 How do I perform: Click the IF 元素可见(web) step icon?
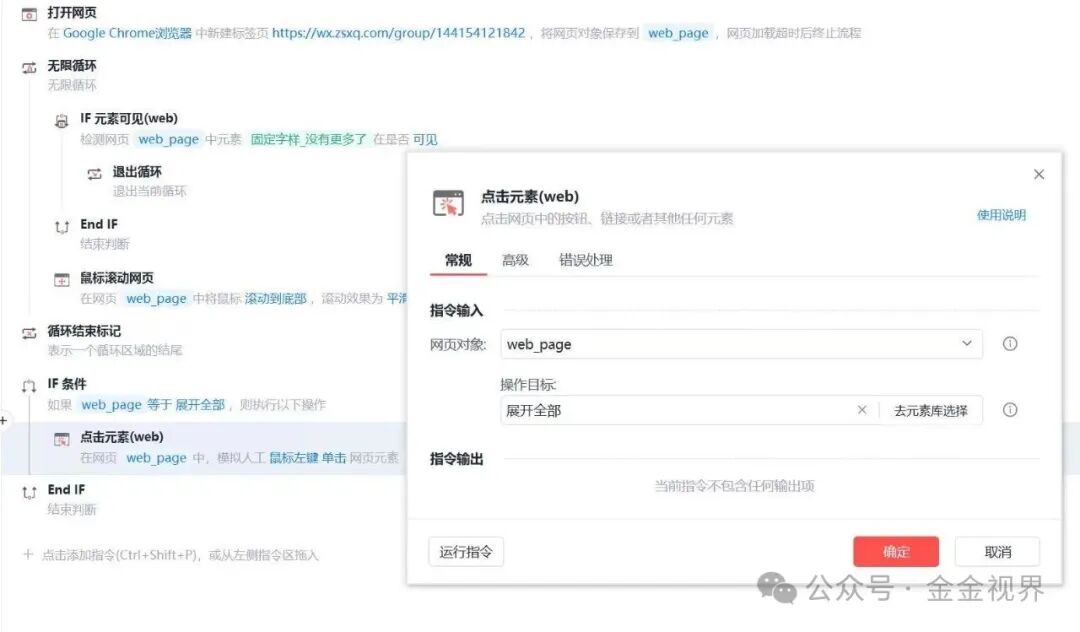click(60, 118)
